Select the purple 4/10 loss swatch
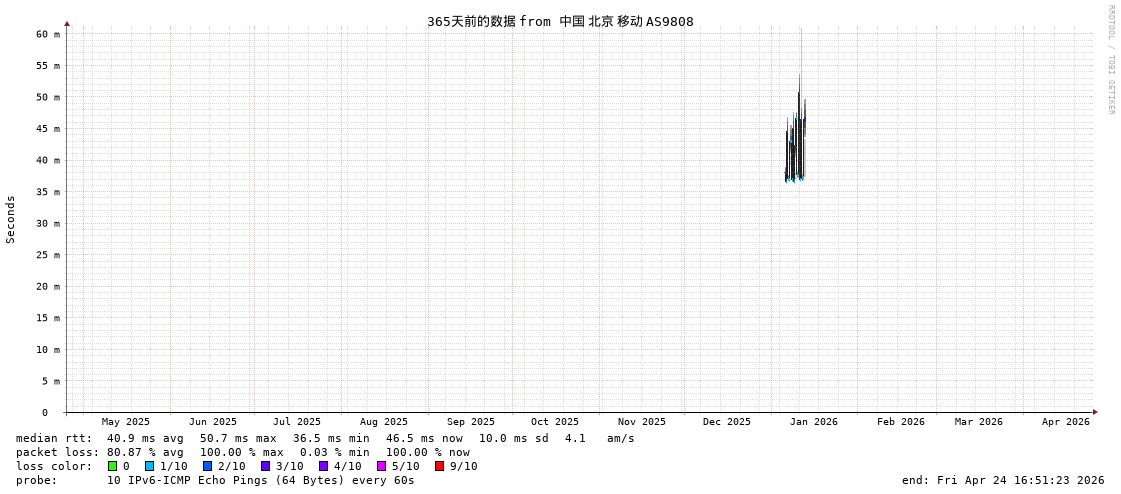 (x=324, y=466)
